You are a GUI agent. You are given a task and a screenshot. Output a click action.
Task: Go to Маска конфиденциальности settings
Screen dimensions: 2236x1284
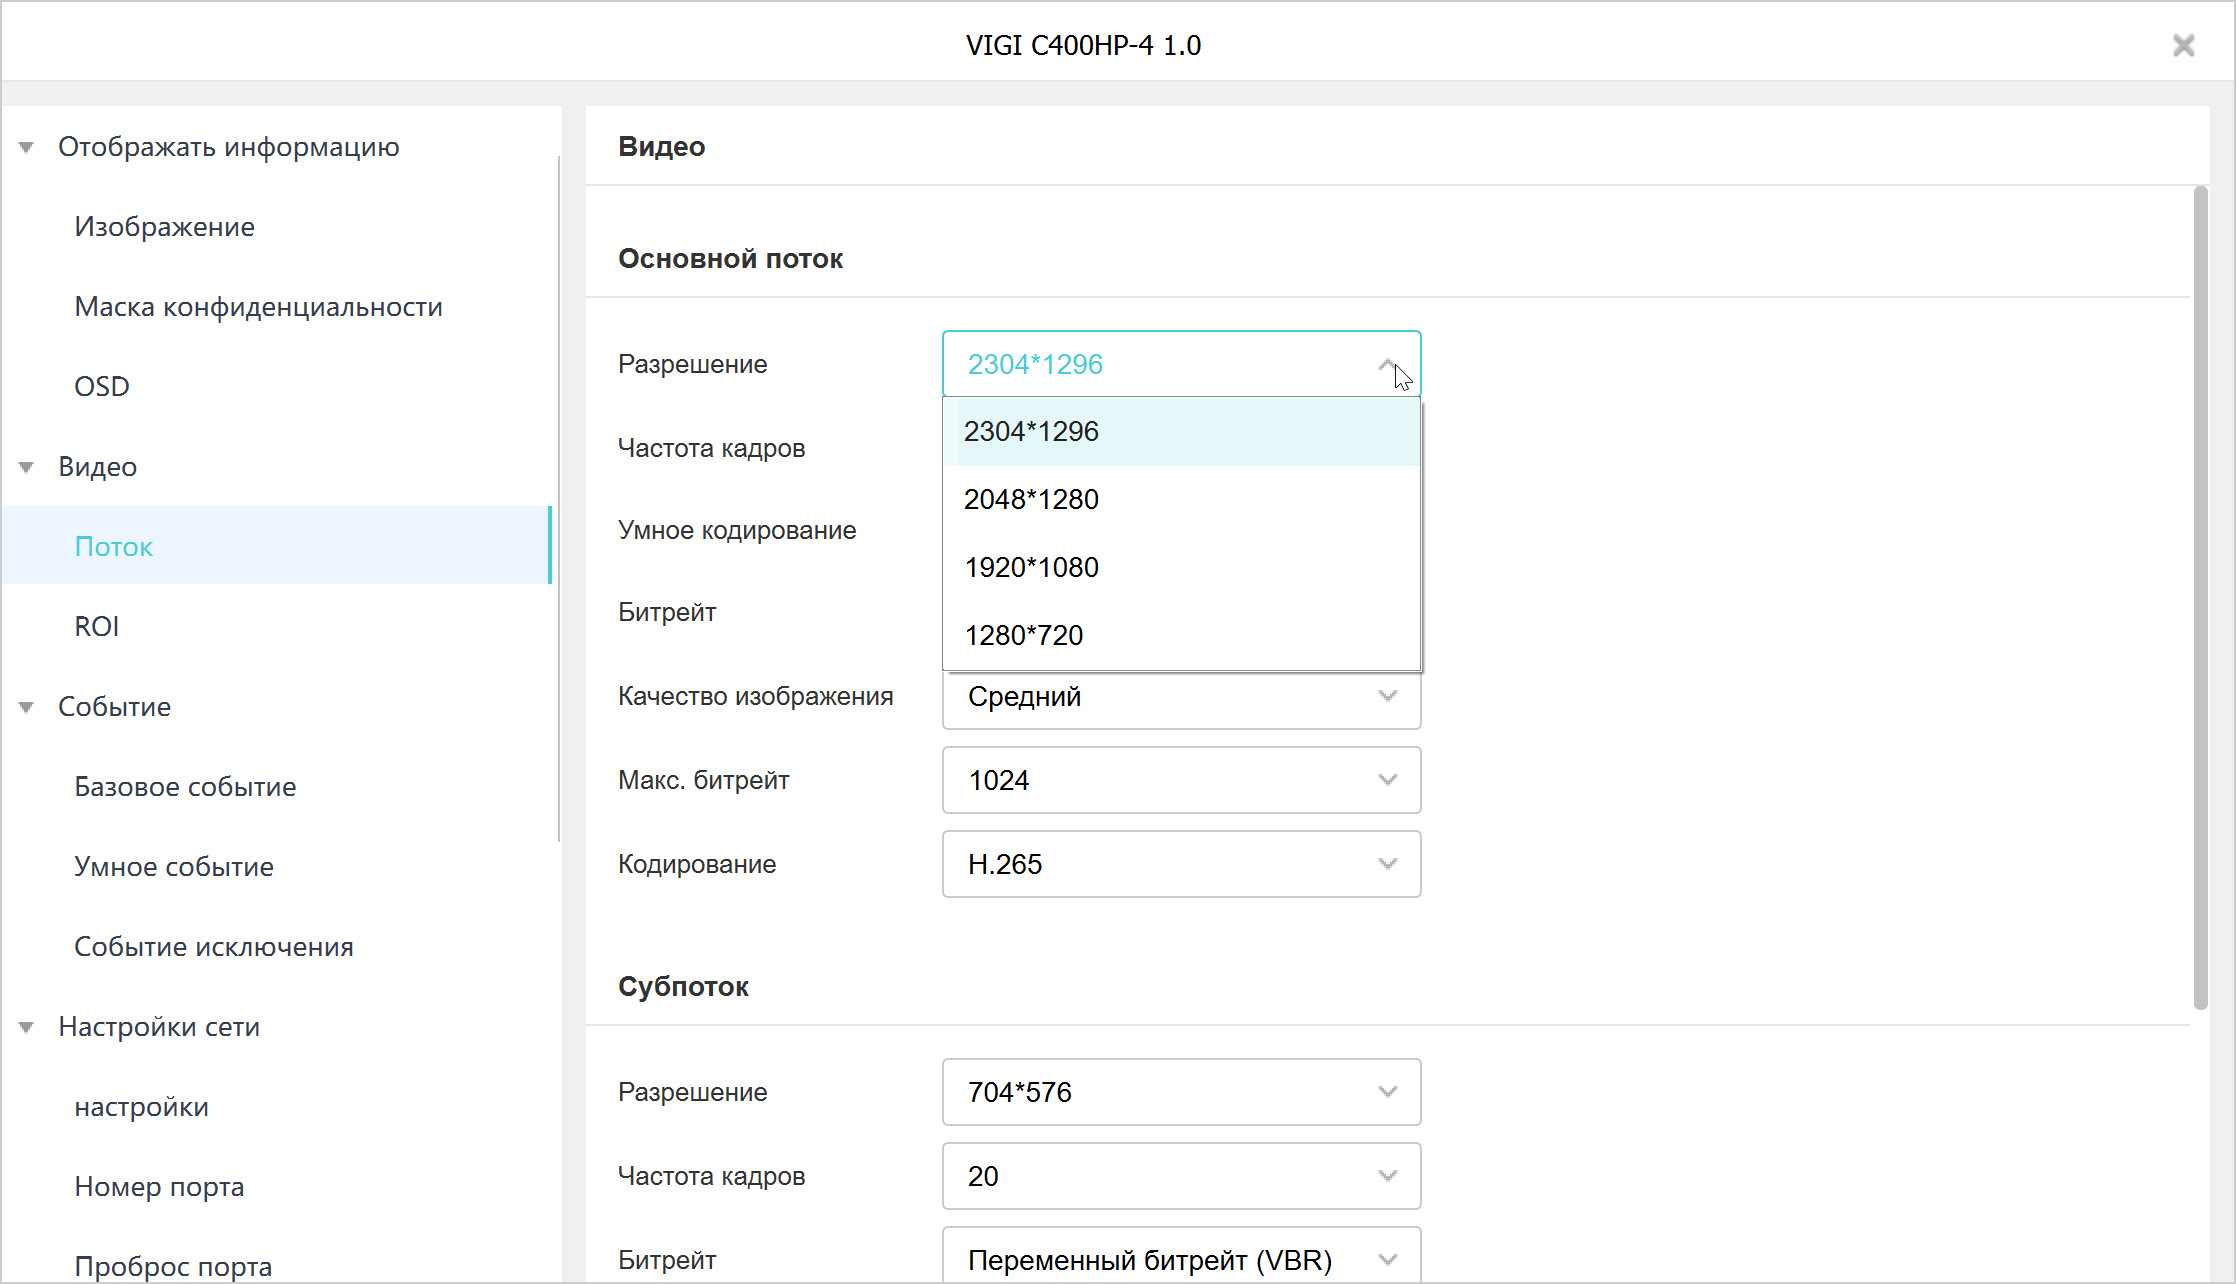(258, 307)
